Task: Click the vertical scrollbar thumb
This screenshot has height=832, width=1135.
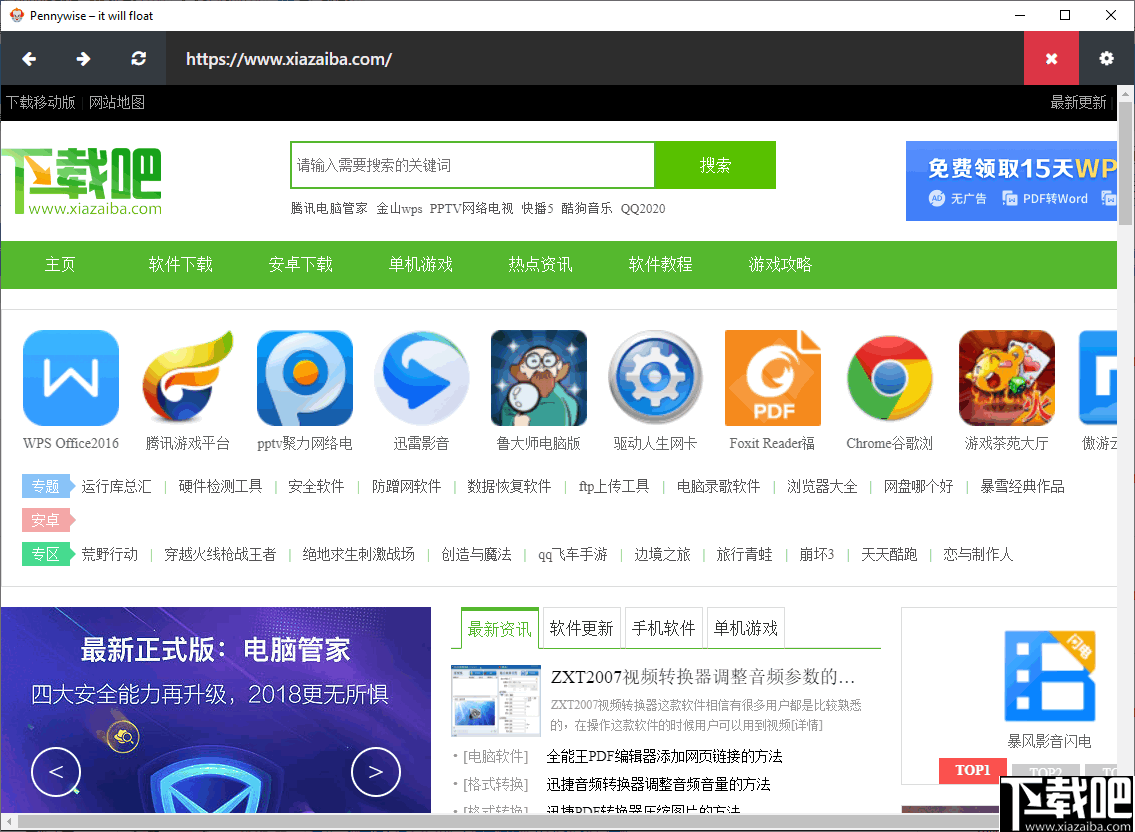Action: 1125,163
